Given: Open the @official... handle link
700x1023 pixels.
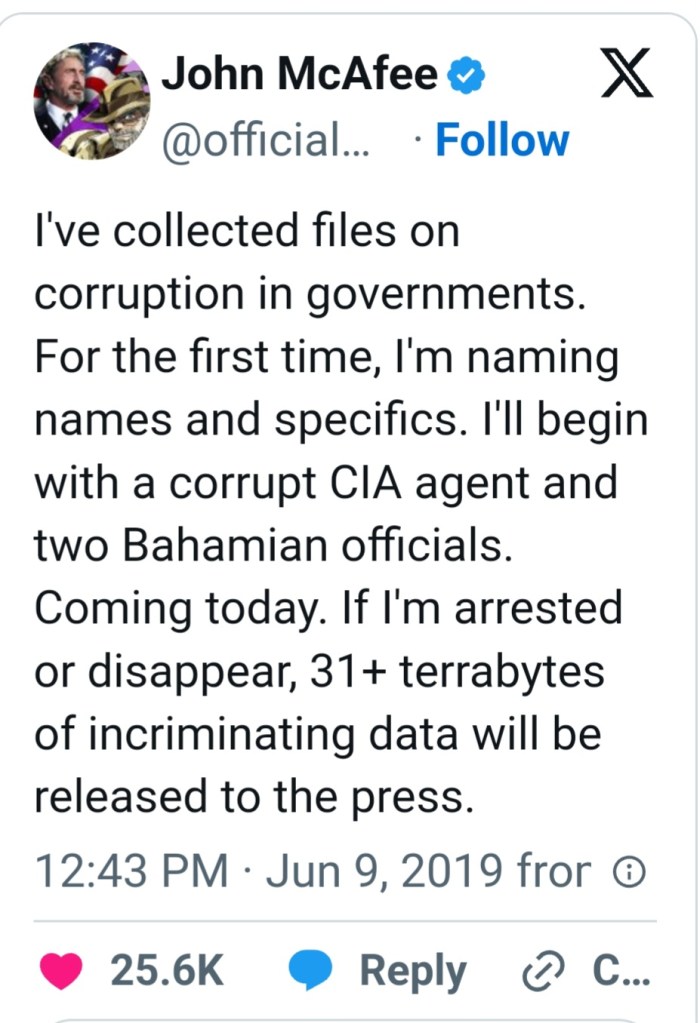Looking at the screenshot, I should 266,140.
